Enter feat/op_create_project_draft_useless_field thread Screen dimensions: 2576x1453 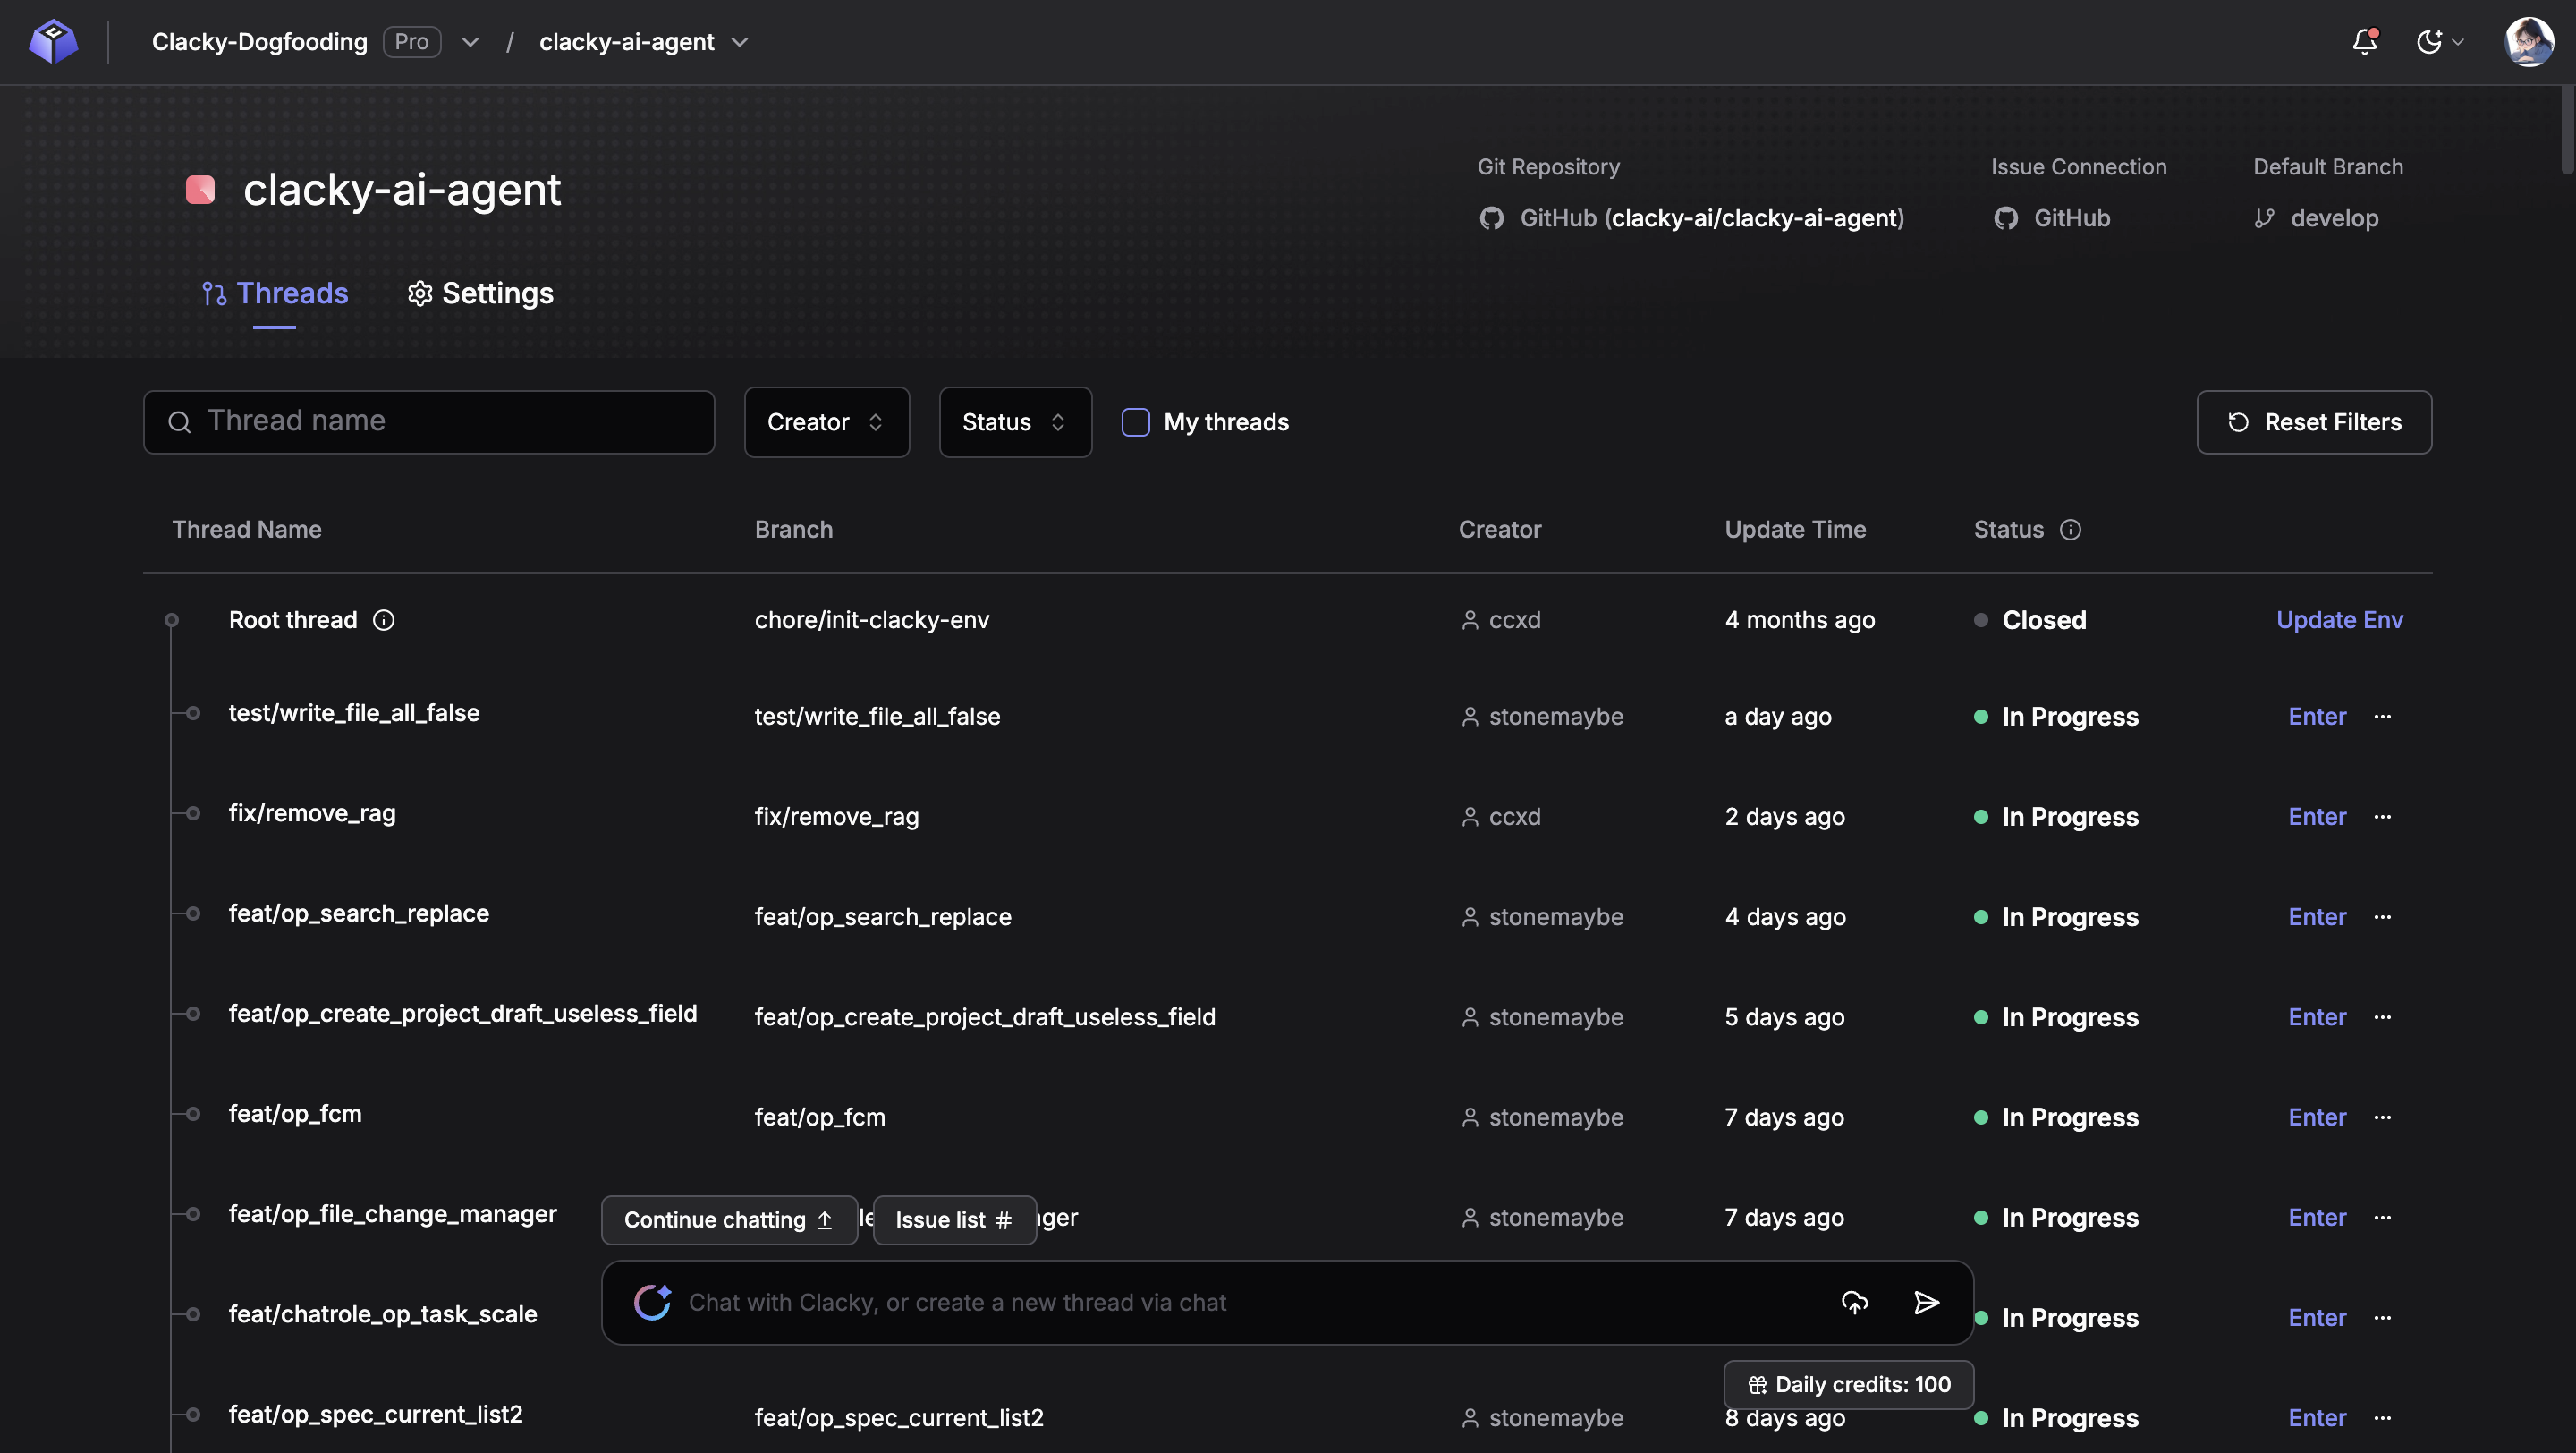pyautogui.click(x=2317, y=1016)
